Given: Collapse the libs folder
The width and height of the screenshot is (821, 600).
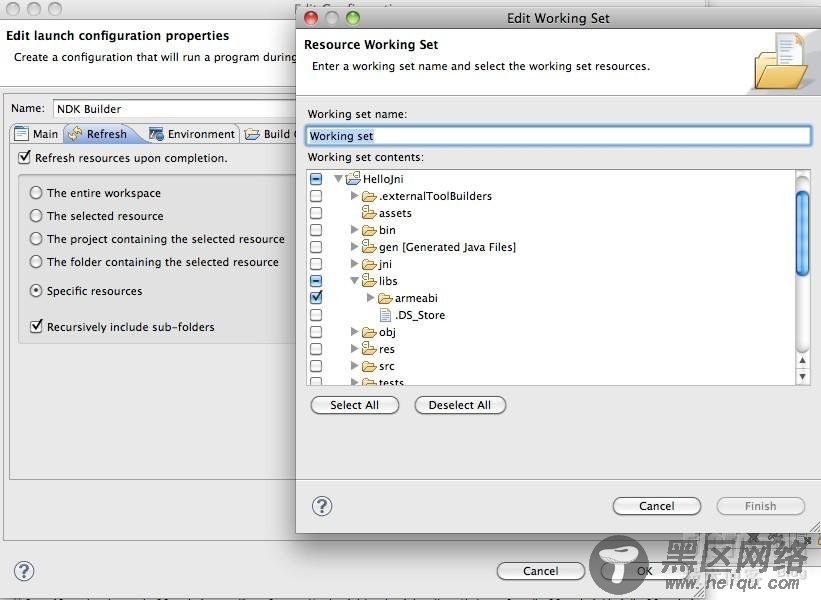Looking at the screenshot, I should click(354, 281).
